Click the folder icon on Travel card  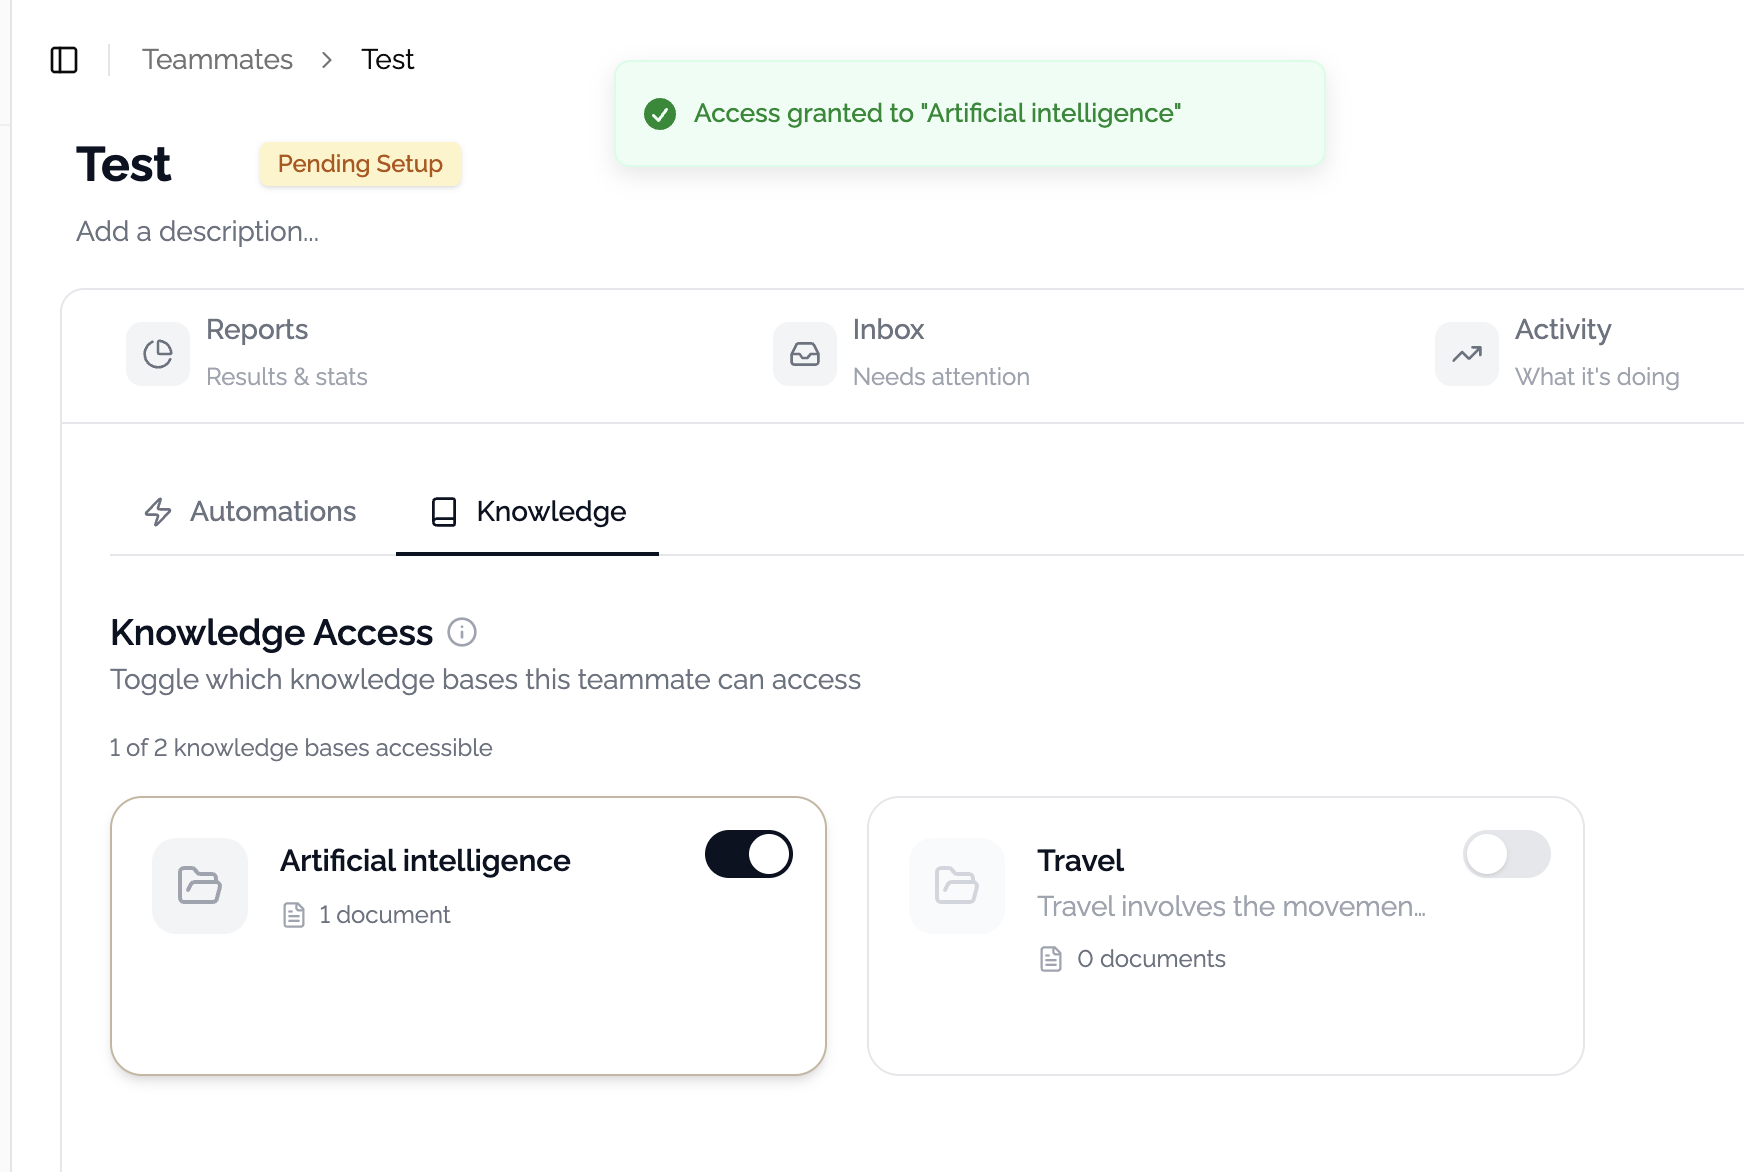click(x=955, y=885)
